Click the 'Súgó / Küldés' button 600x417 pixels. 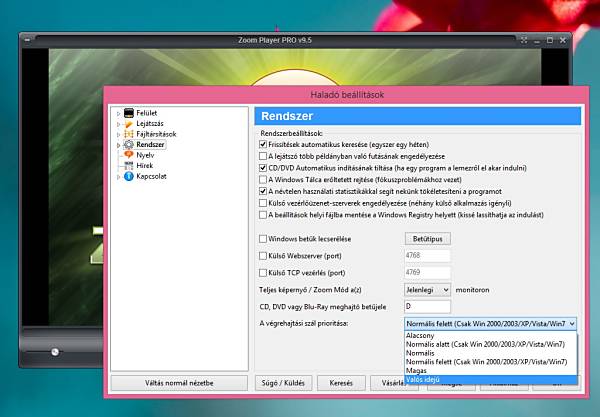[283, 383]
